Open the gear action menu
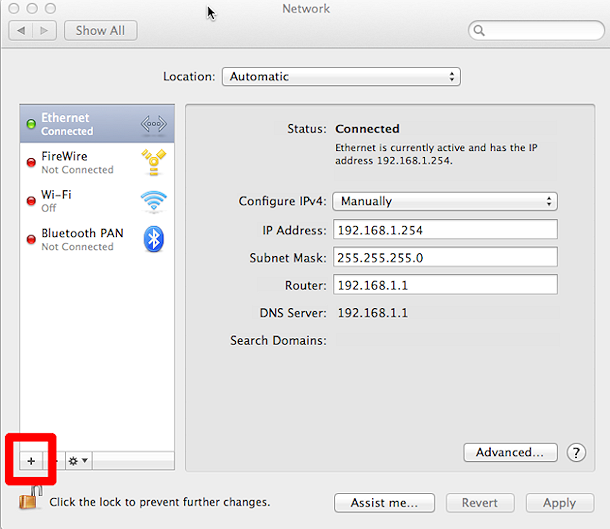610x529 pixels. pos(77,461)
